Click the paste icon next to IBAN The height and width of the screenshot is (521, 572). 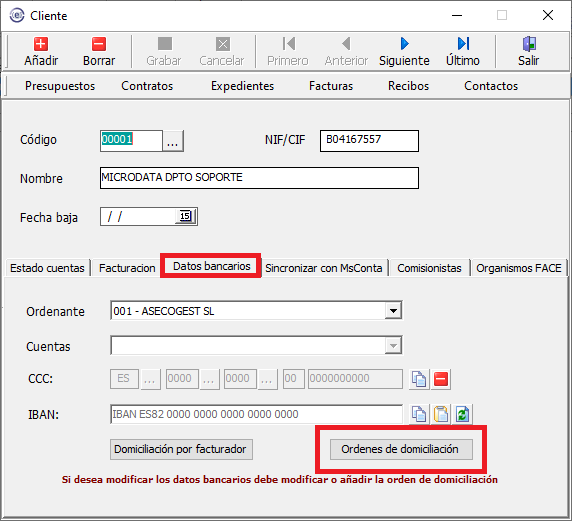[441, 414]
